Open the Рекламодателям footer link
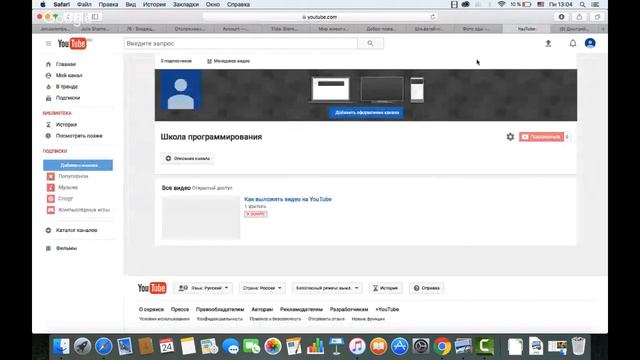The image size is (640, 360). [x=301, y=309]
